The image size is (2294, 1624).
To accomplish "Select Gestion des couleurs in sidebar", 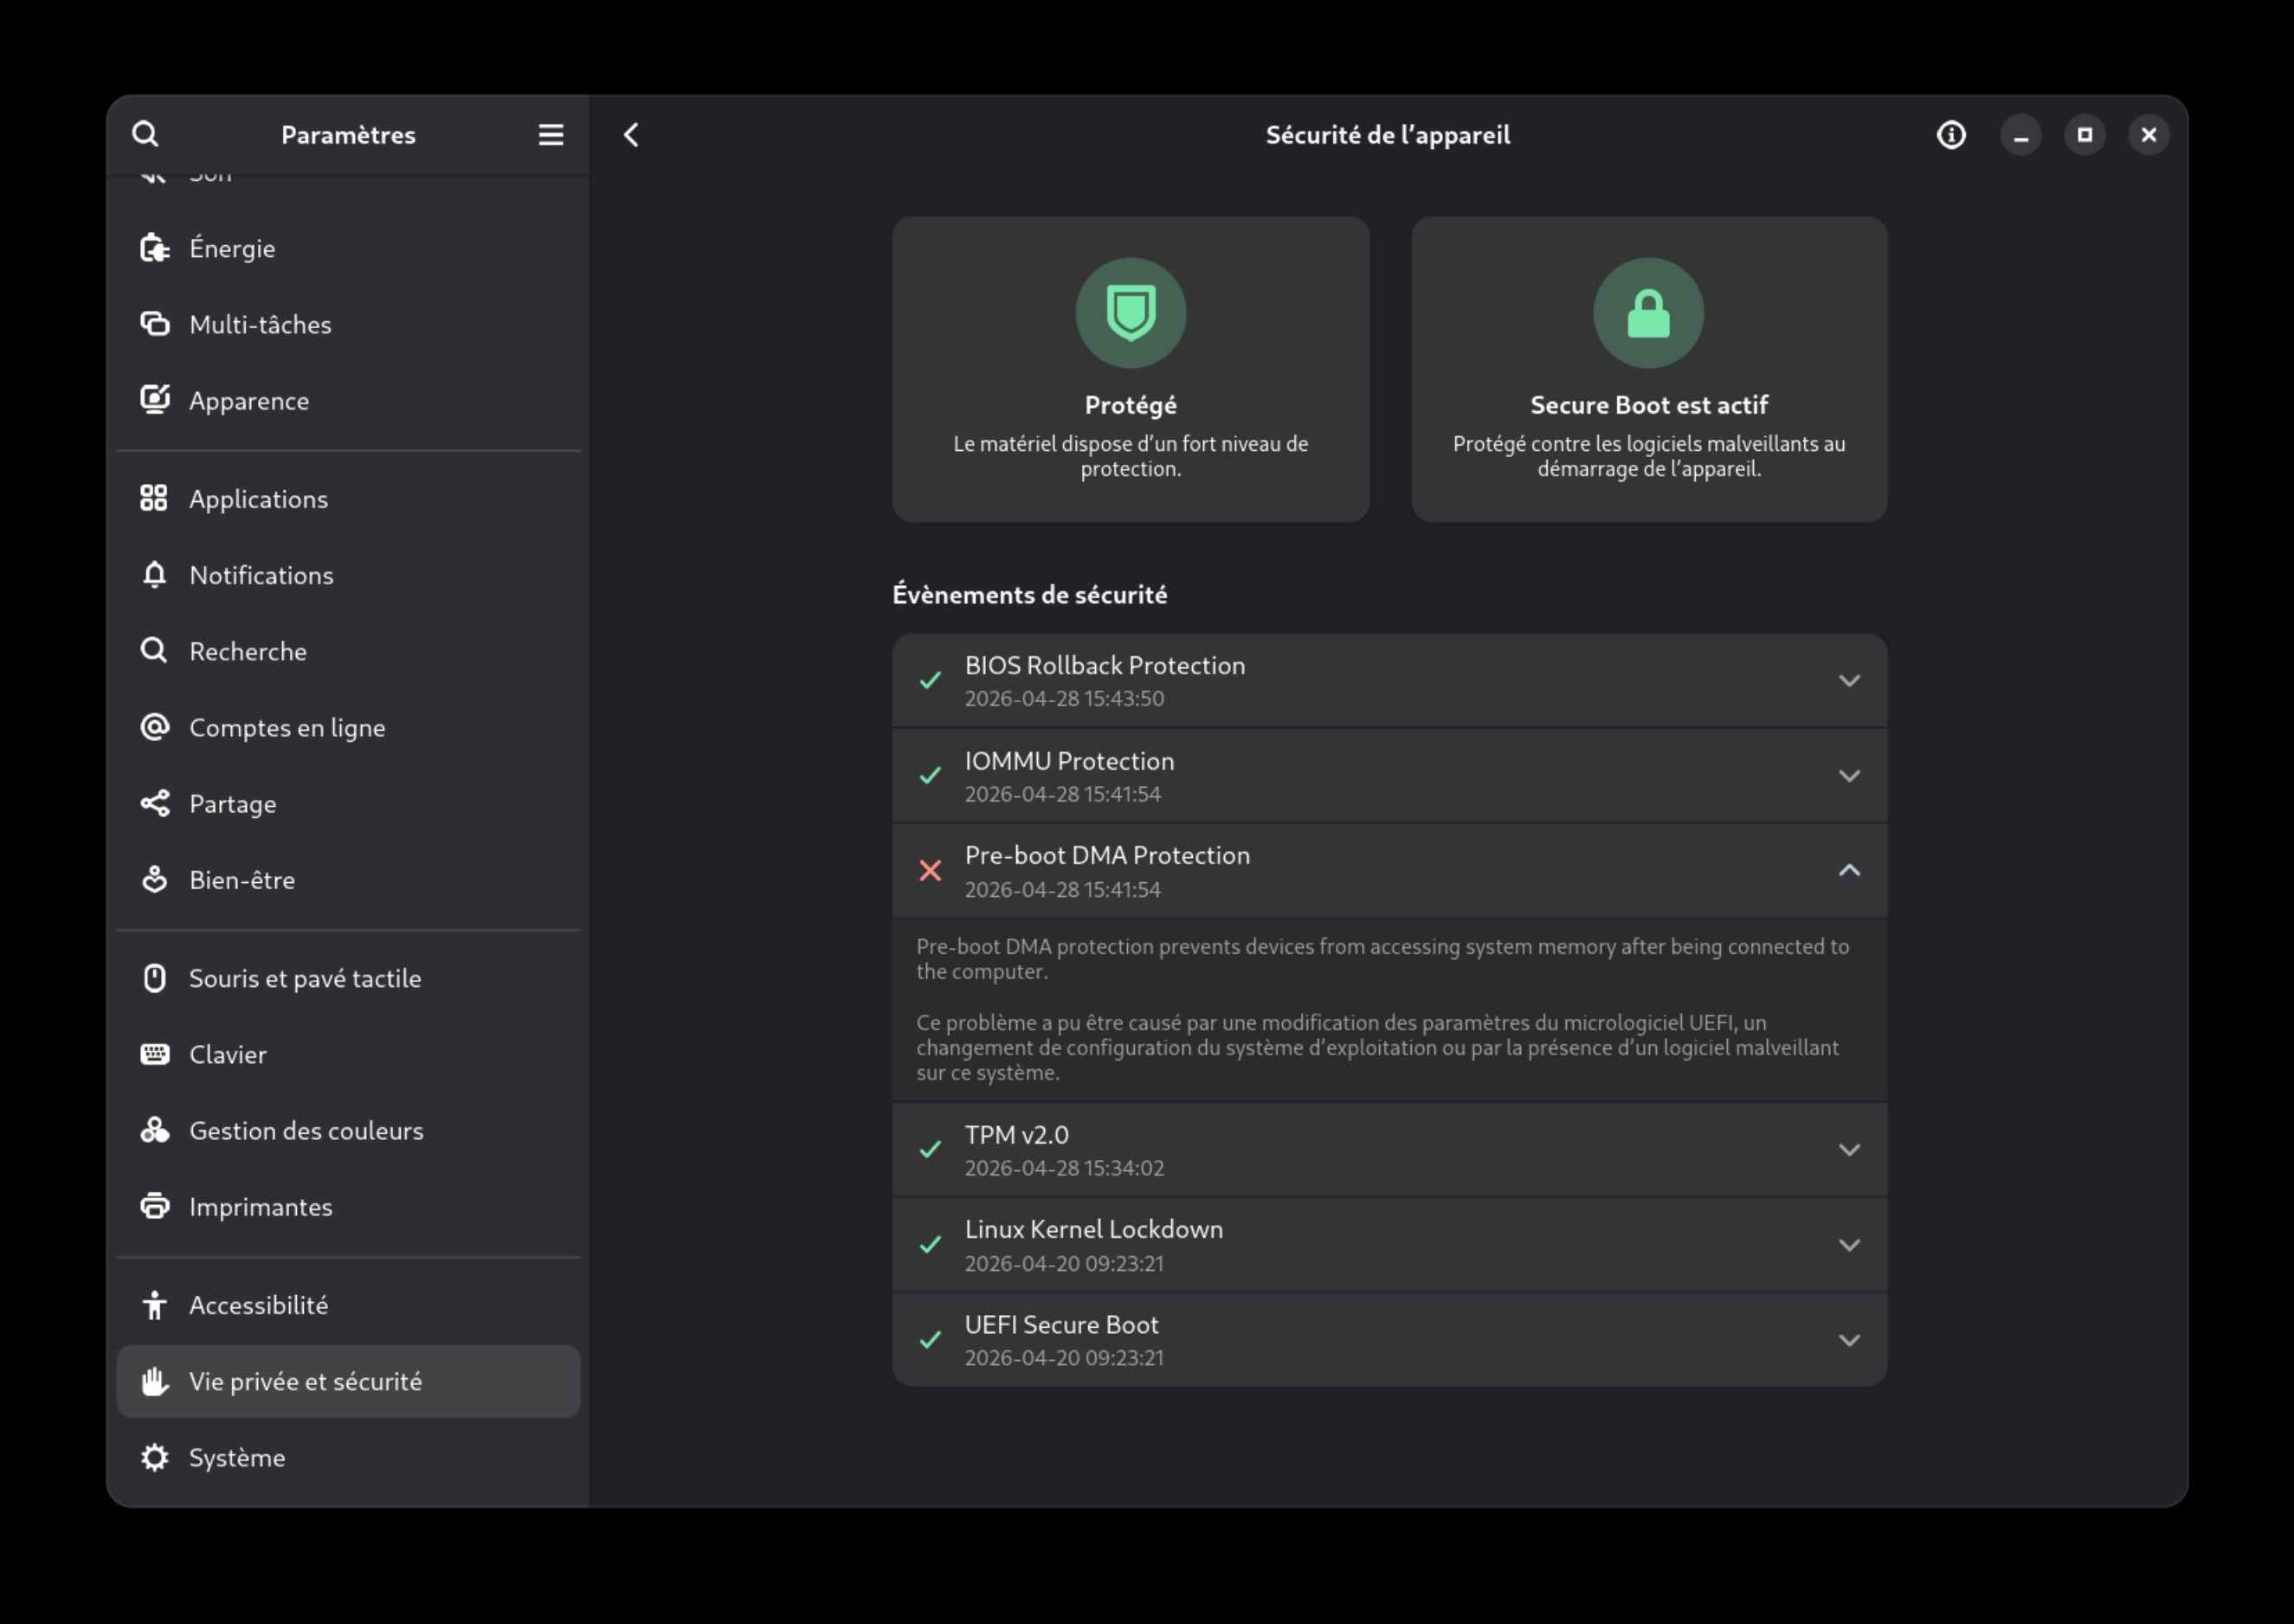I will point(306,1131).
